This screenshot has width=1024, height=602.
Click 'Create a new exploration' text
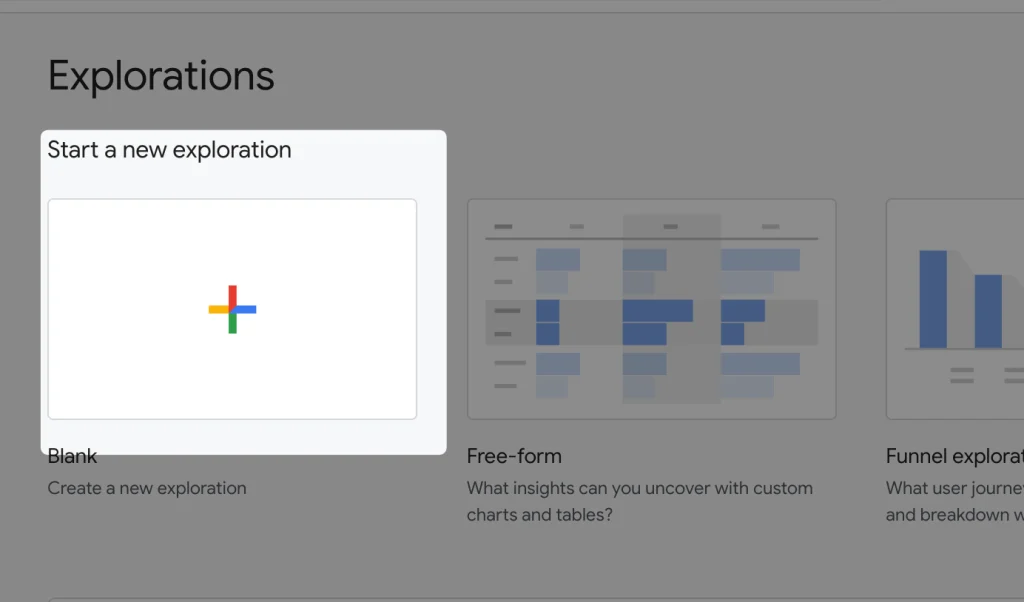pos(146,488)
